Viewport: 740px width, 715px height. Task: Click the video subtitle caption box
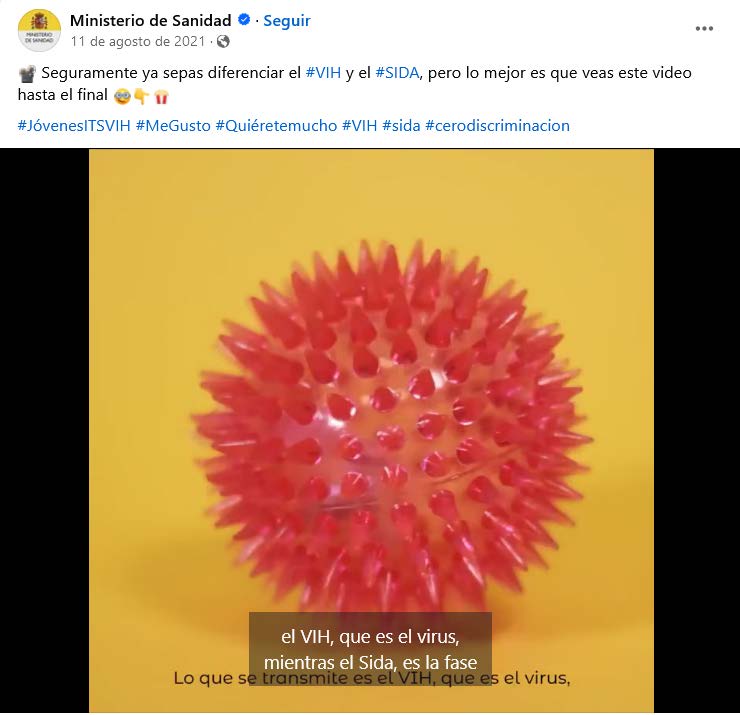coord(370,648)
